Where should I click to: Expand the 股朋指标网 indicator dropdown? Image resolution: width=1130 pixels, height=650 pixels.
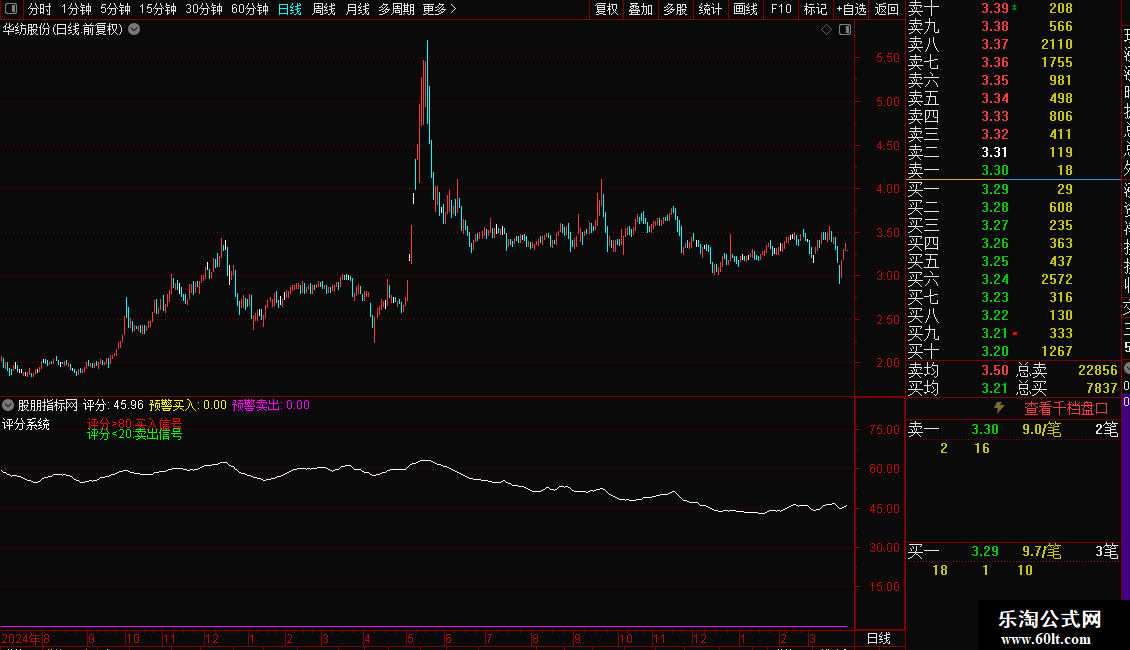click(x=8, y=405)
